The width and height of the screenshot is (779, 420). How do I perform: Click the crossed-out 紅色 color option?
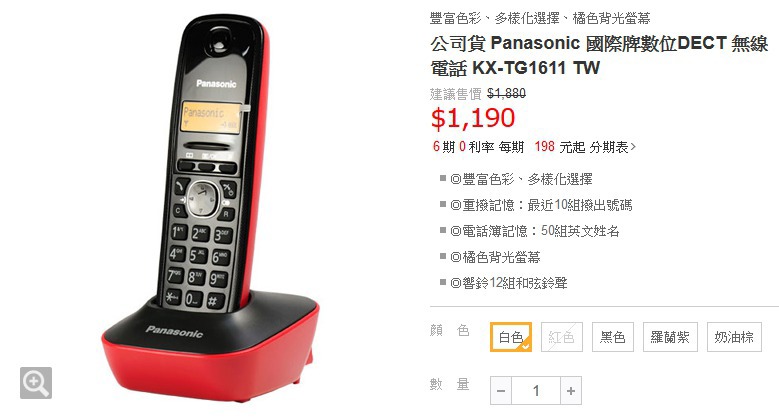click(561, 337)
